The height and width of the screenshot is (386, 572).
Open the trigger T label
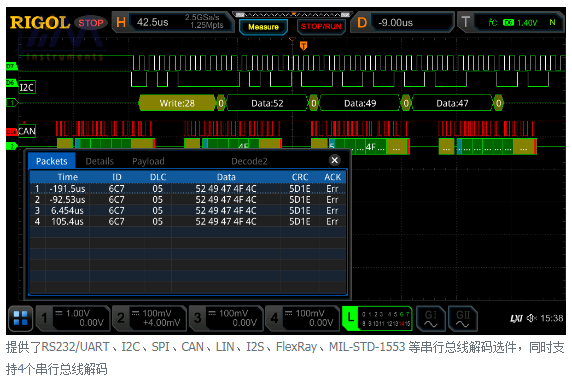(465, 22)
